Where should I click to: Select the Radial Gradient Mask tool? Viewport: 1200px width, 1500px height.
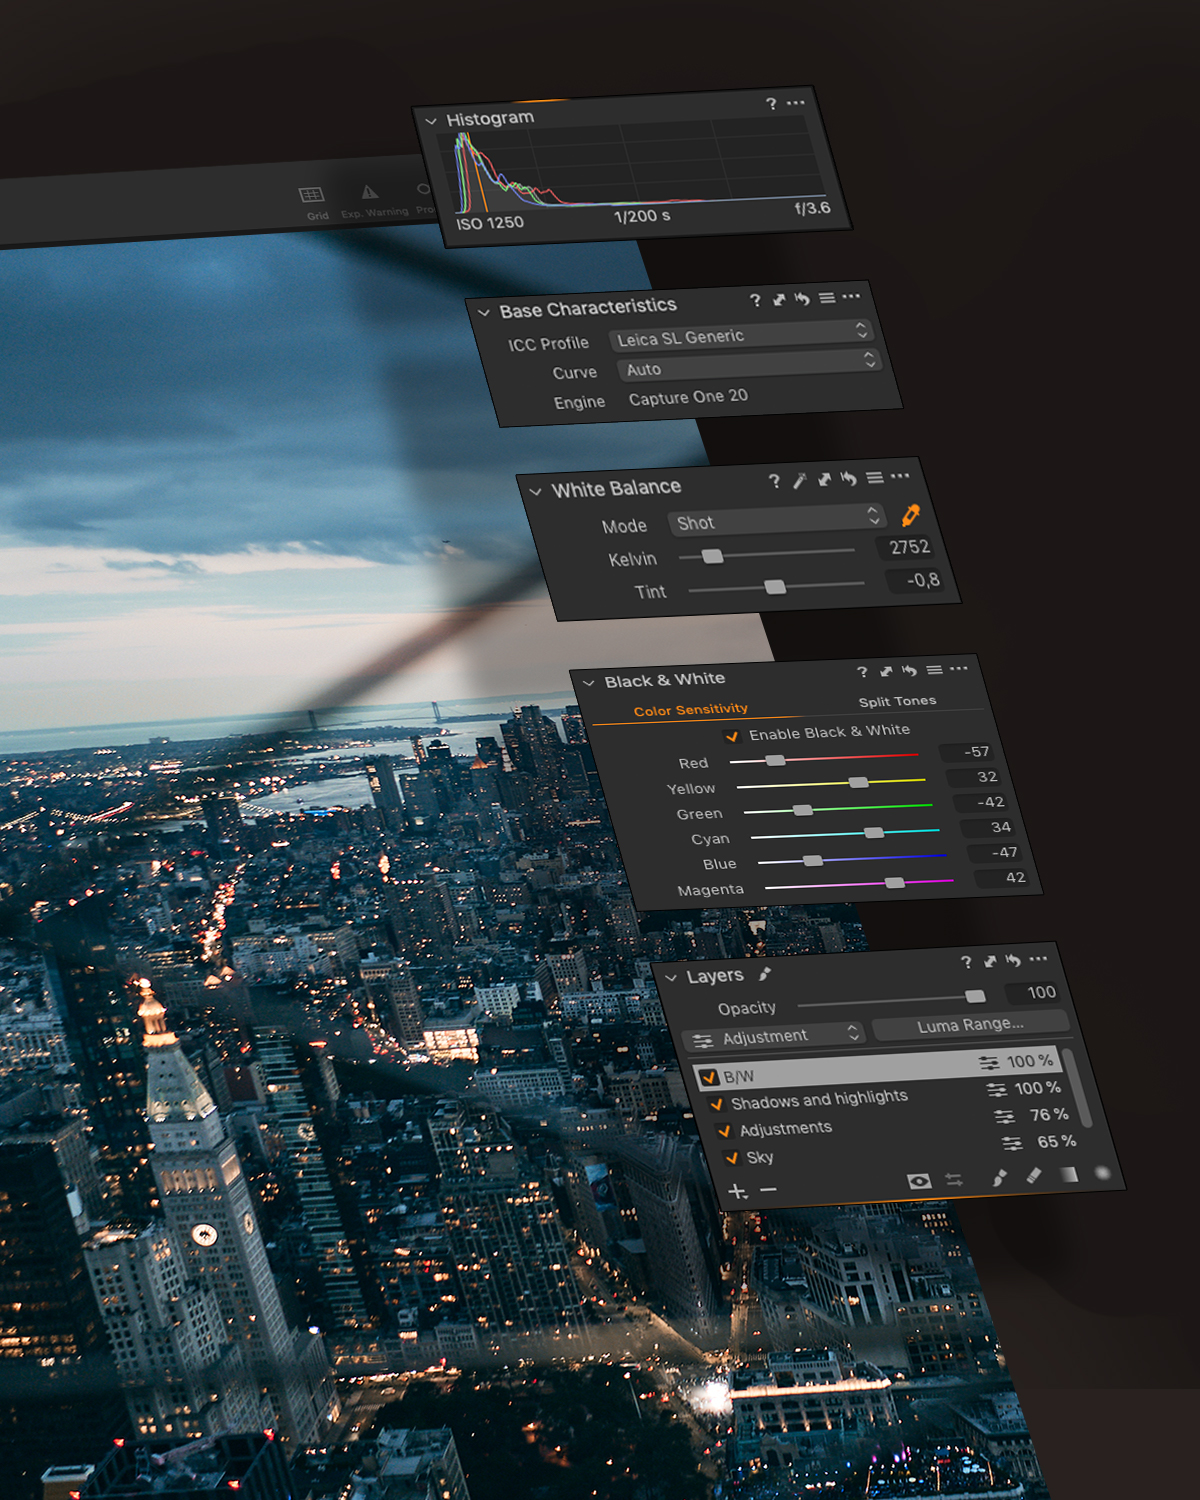(1102, 1172)
